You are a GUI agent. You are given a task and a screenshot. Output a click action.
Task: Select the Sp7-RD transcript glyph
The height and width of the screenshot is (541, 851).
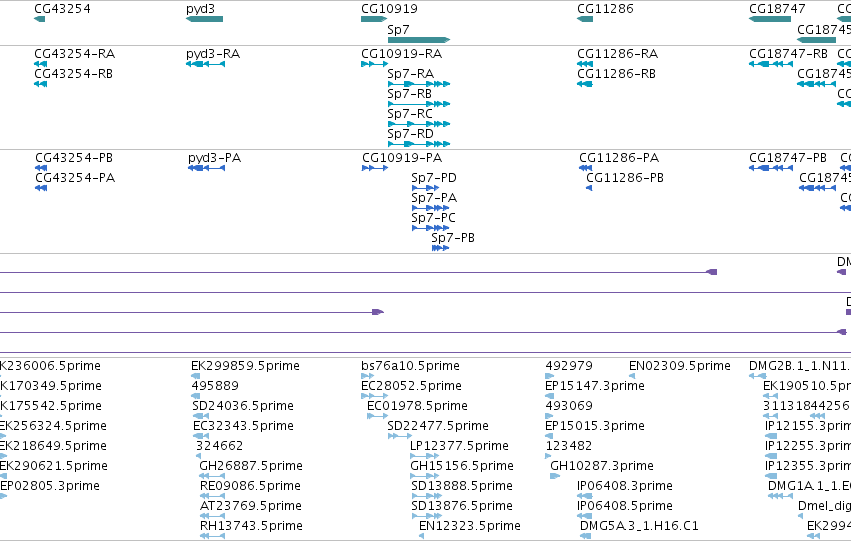pos(418,144)
